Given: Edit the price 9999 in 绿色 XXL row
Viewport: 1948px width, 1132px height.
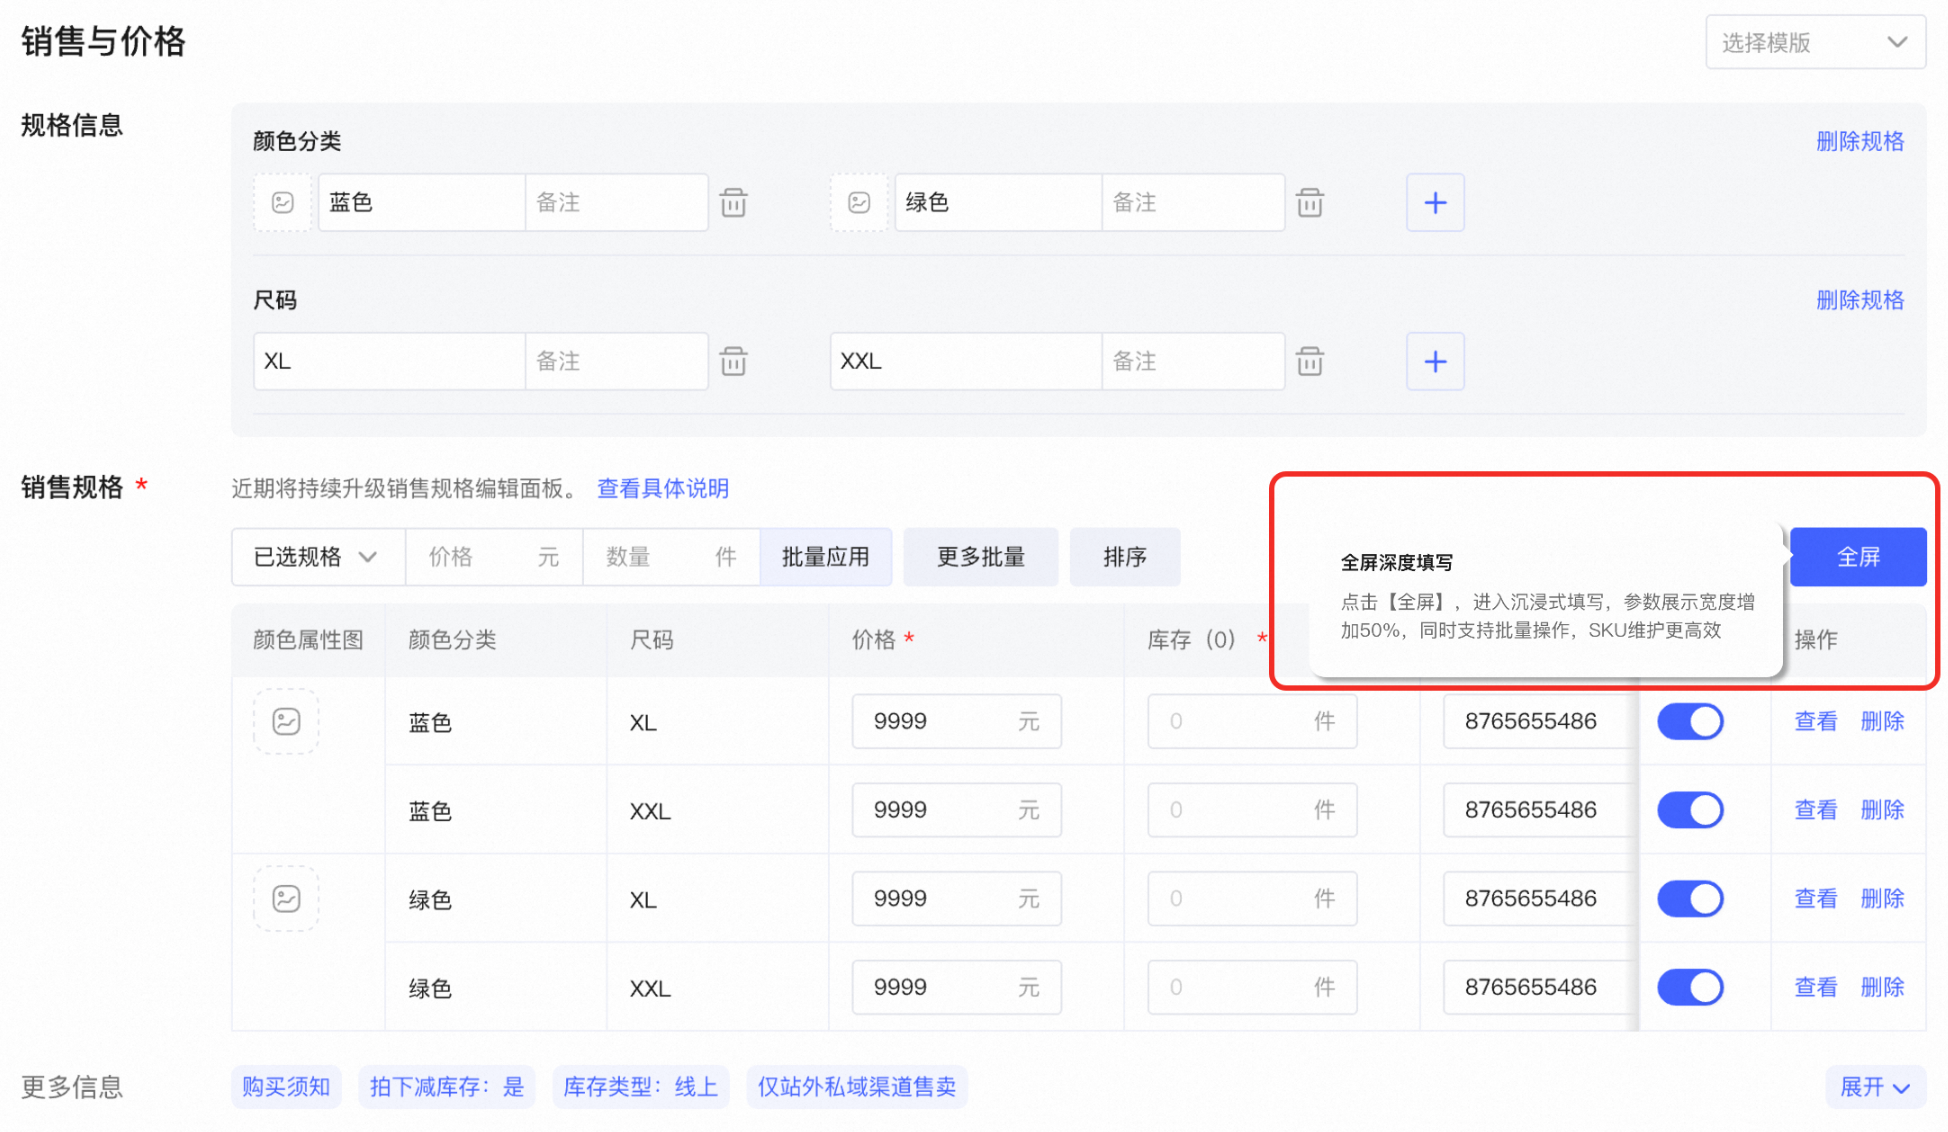Looking at the screenshot, I should [956, 987].
